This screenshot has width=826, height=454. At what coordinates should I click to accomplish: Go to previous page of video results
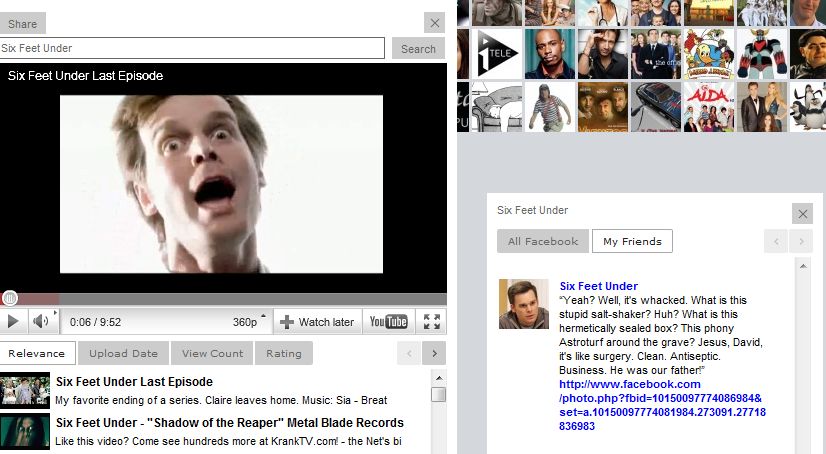409,353
